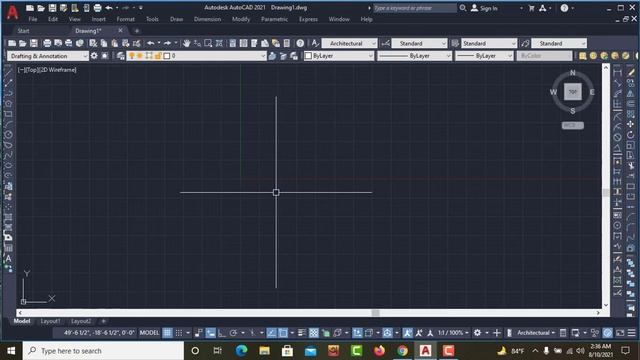Click the Workspace Settings gear next to Drafting & Annotation
The image size is (640, 360).
(94, 56)
